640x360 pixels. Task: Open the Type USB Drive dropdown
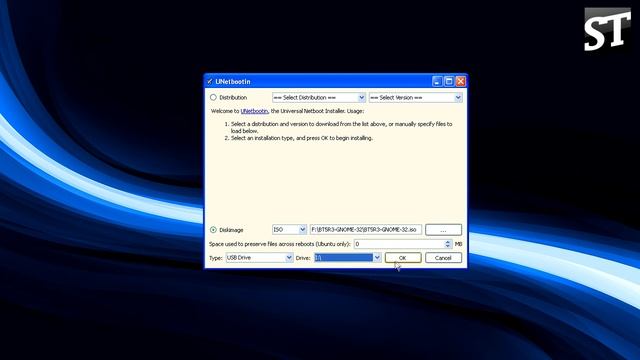(x=259, y=258)
